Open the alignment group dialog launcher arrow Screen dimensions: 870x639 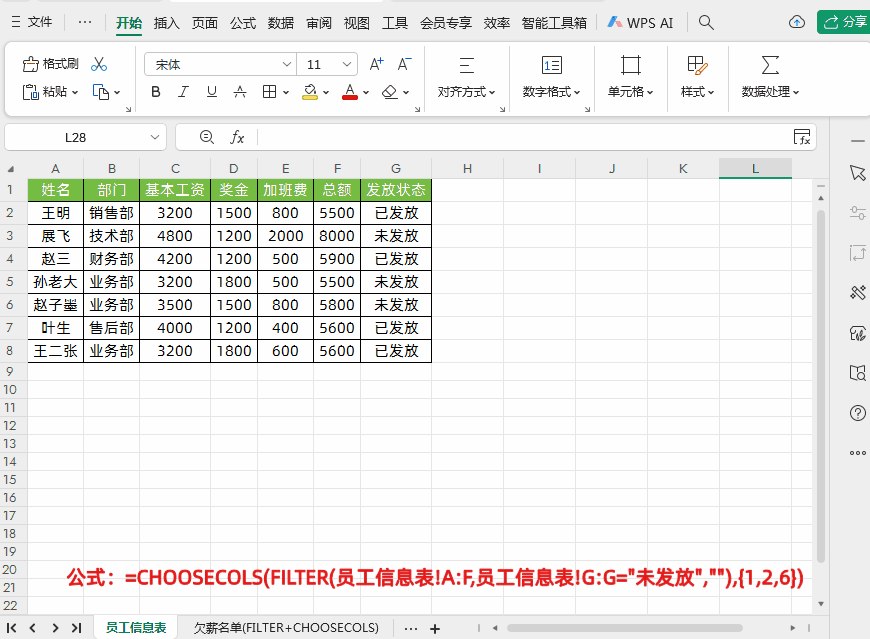[x=502, y=109]
